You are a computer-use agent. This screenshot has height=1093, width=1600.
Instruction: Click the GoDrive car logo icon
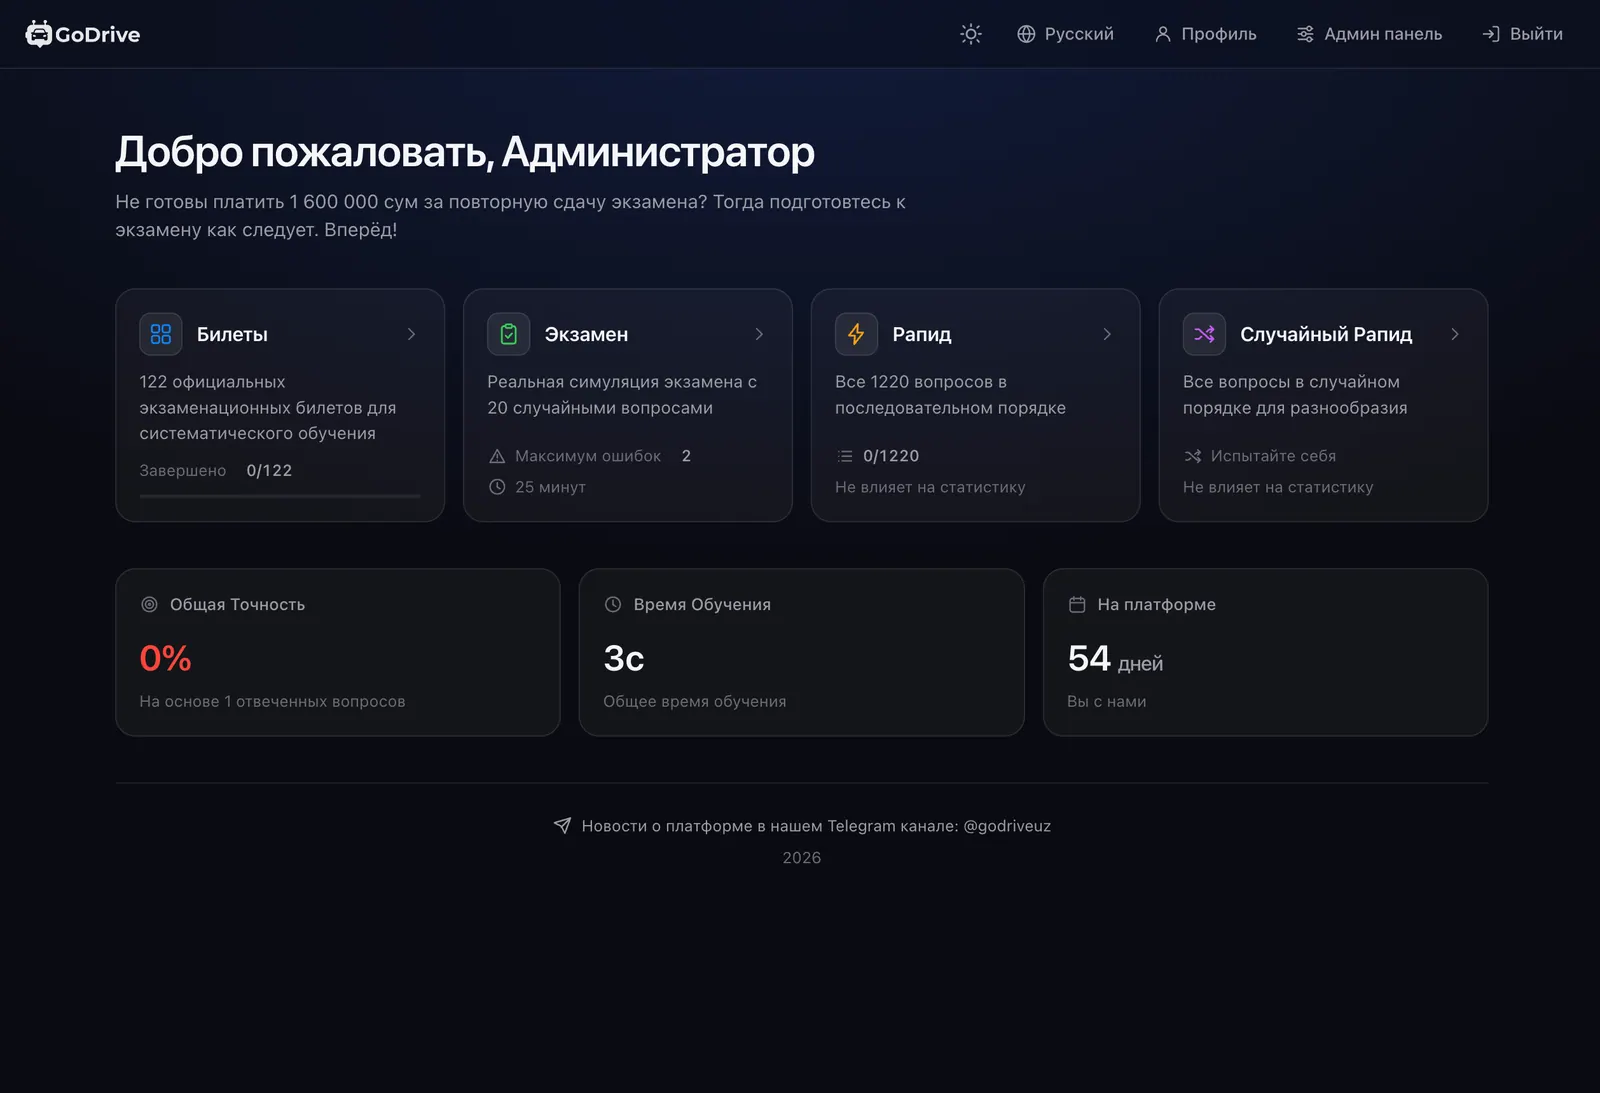pyautogui.click(x=38, y=34)
